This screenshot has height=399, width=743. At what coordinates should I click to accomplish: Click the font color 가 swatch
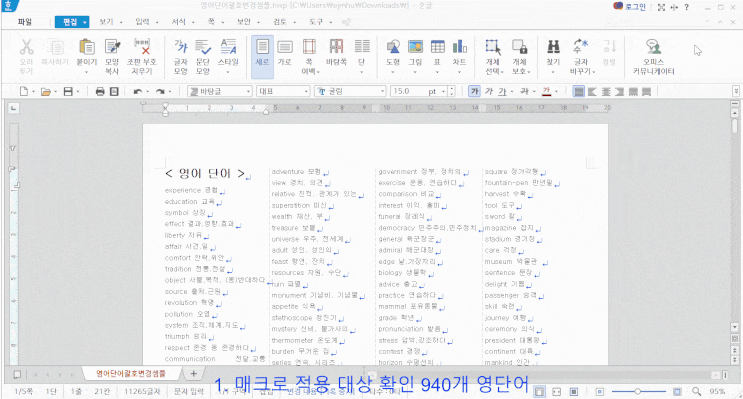pos(546,91)
